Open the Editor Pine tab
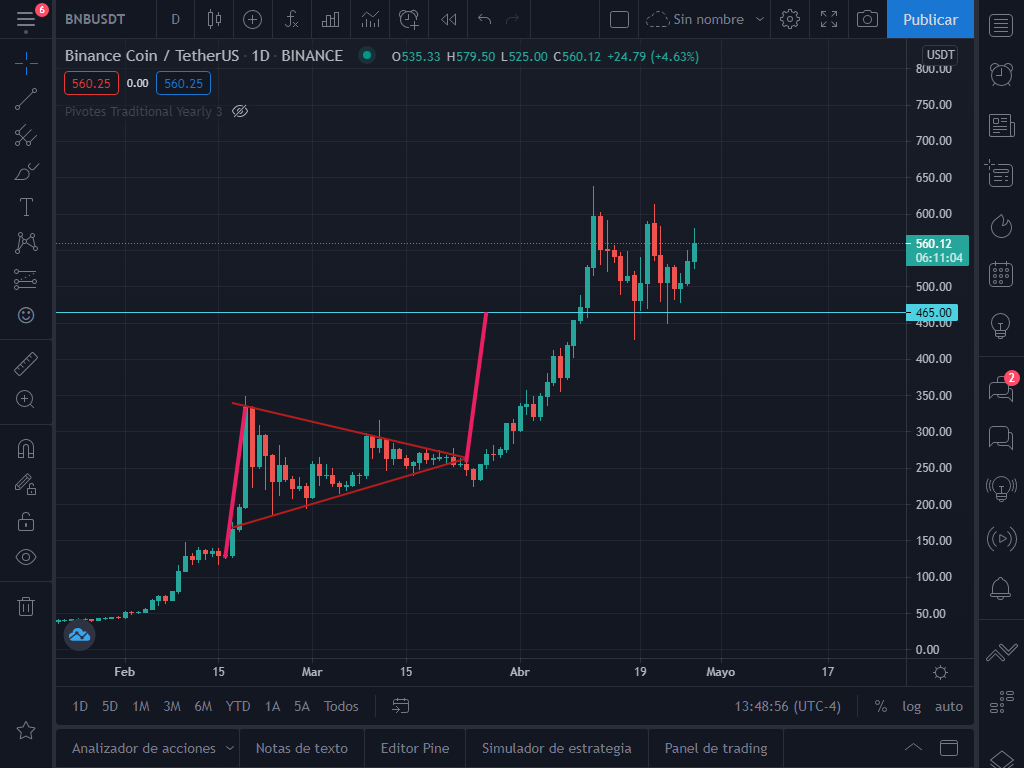The image size is (1024, 768). 415,748
